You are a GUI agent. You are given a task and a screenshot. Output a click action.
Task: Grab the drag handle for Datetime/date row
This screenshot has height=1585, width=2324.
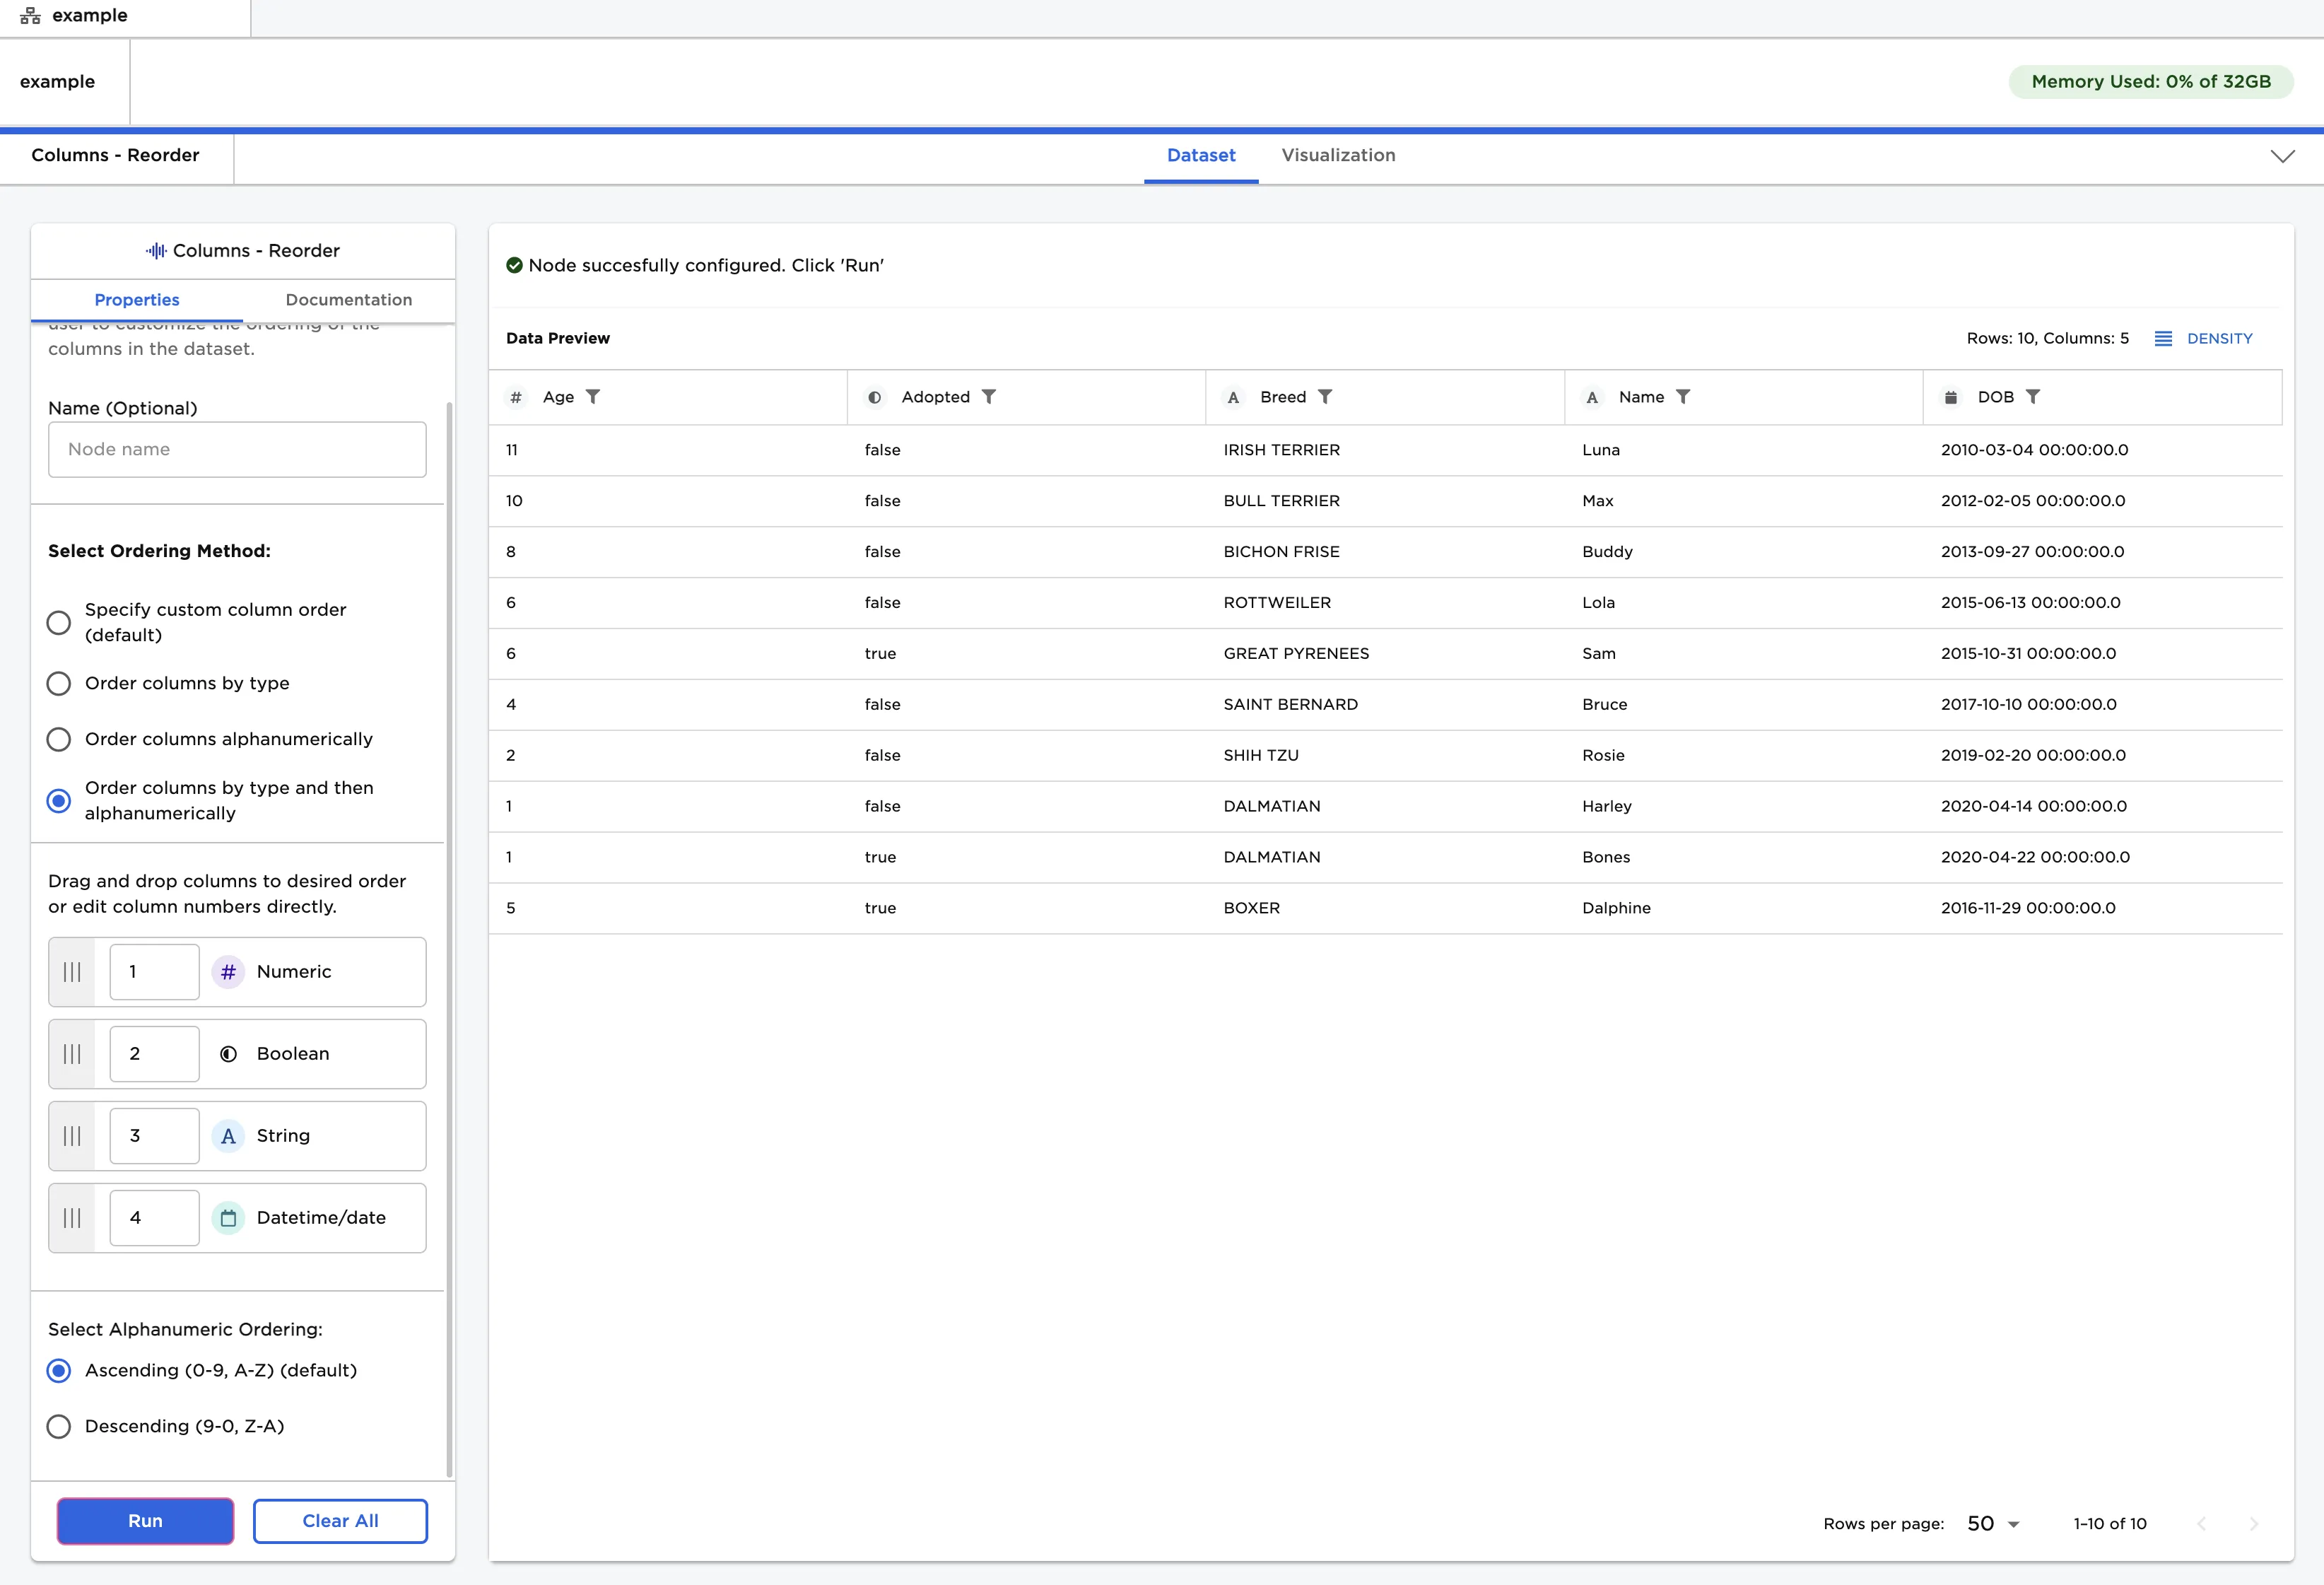[x=72, y=1218]
